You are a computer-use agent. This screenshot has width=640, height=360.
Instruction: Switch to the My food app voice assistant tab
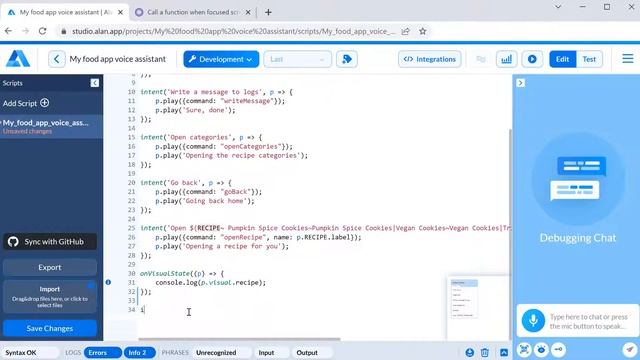pos(65,12)
